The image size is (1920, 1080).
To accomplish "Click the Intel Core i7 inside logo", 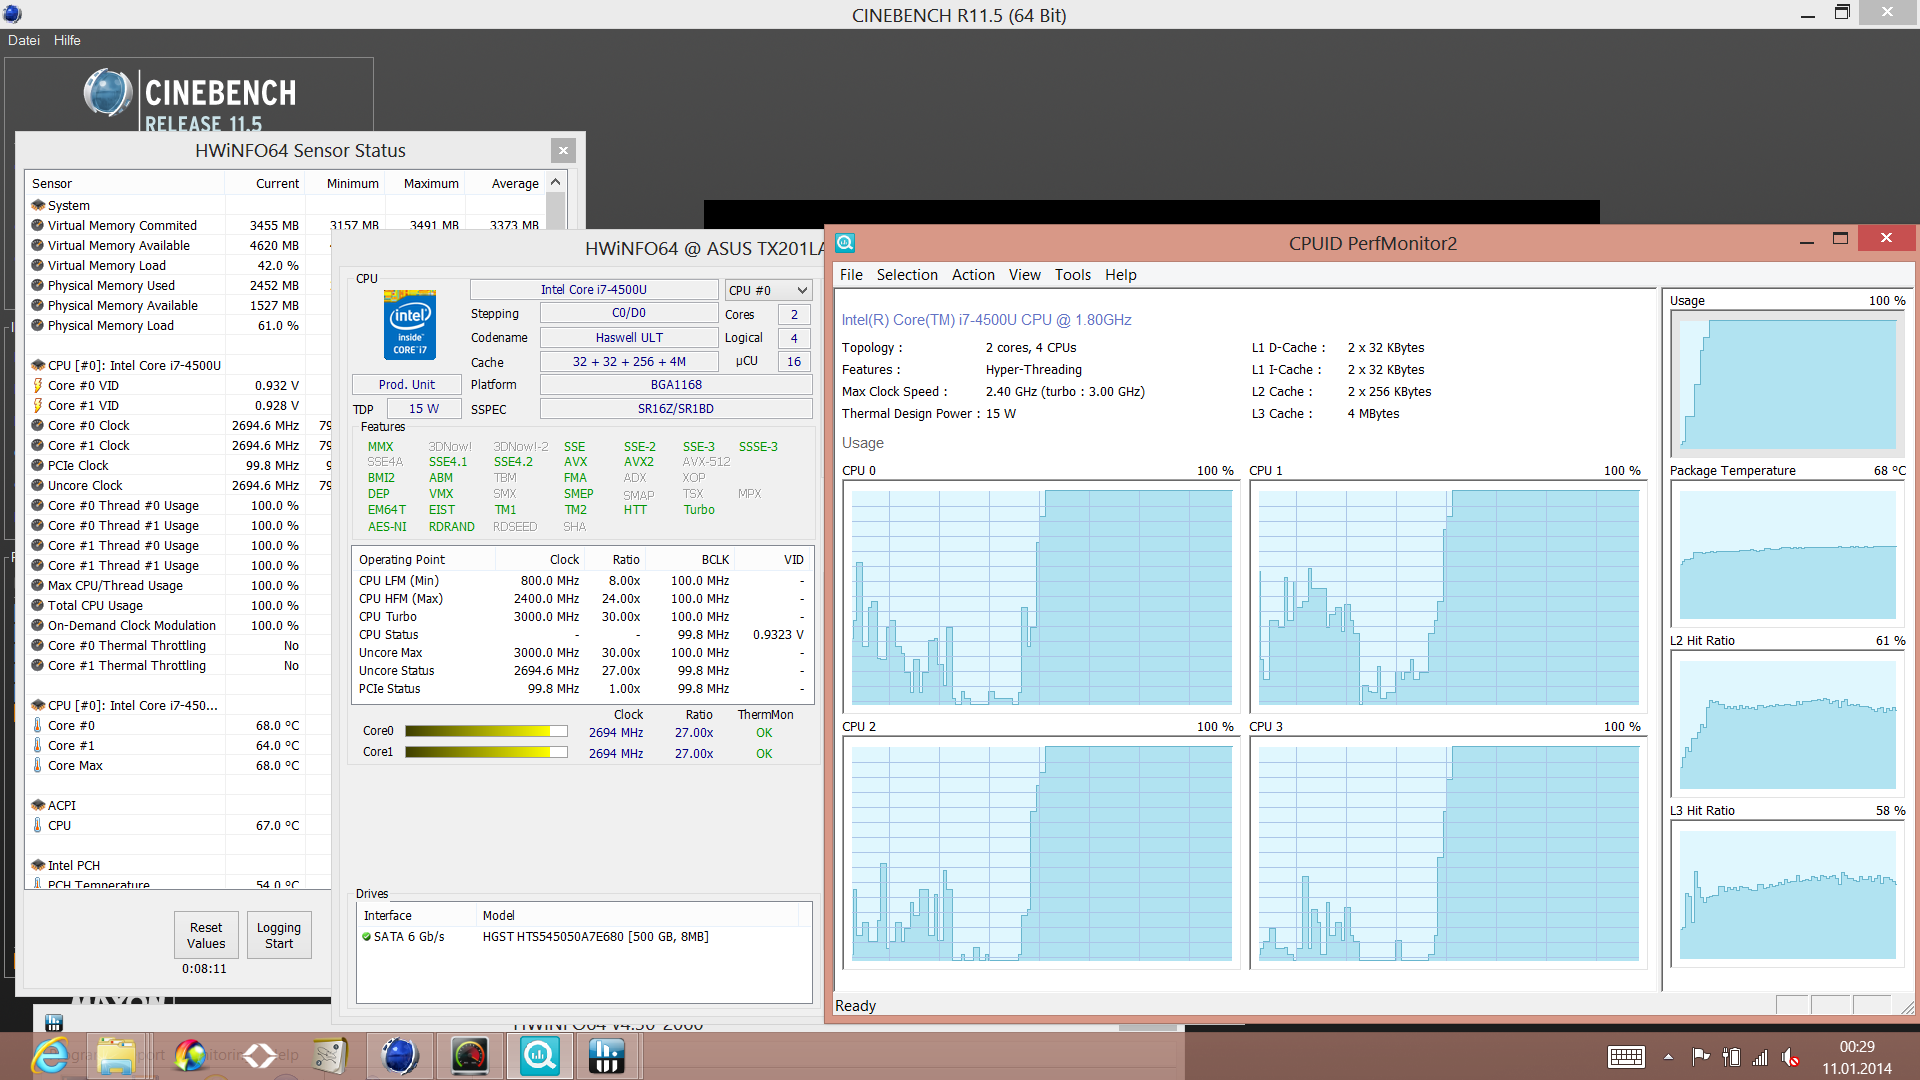I will [x=409, y=324].
